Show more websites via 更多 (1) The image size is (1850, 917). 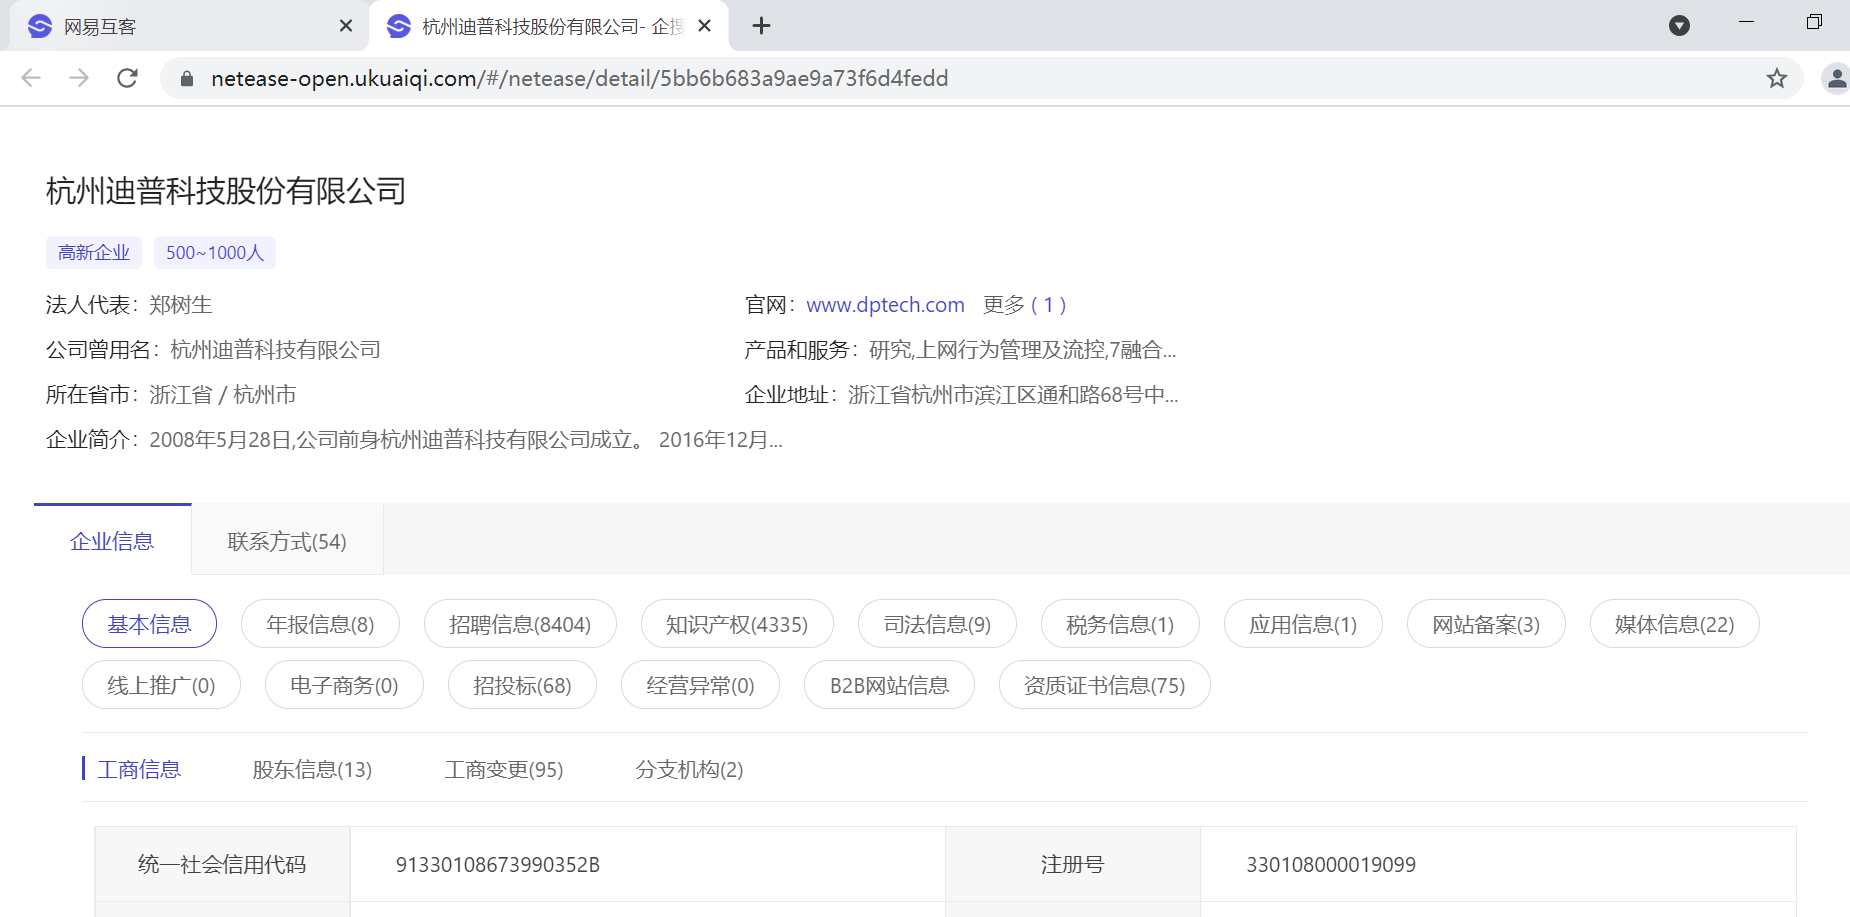(1024, 305)
